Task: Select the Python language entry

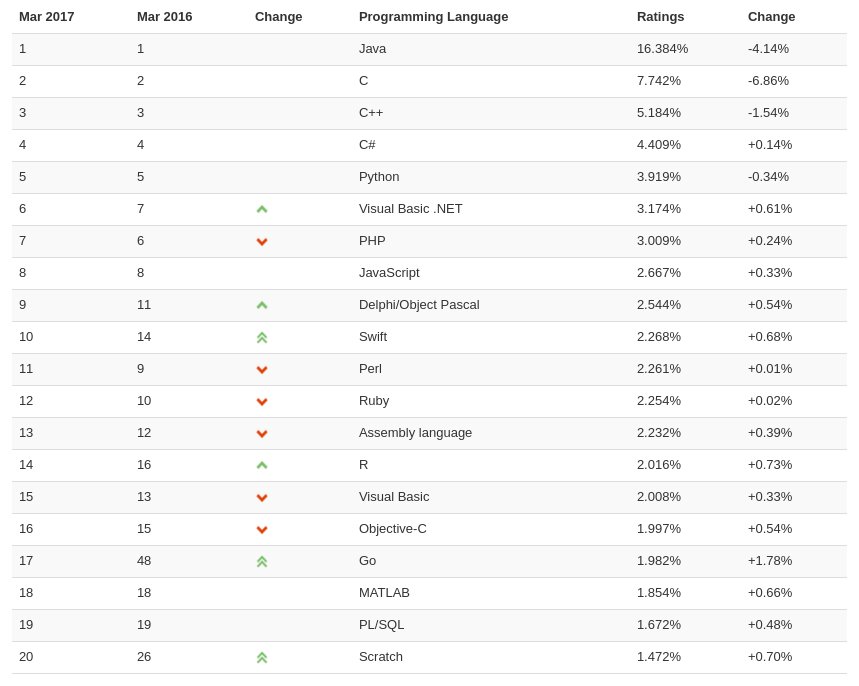Action: click(x=379, y=177)
